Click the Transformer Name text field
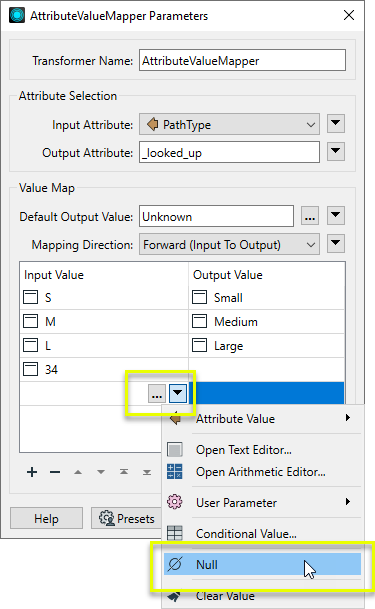 click(242, 60)
